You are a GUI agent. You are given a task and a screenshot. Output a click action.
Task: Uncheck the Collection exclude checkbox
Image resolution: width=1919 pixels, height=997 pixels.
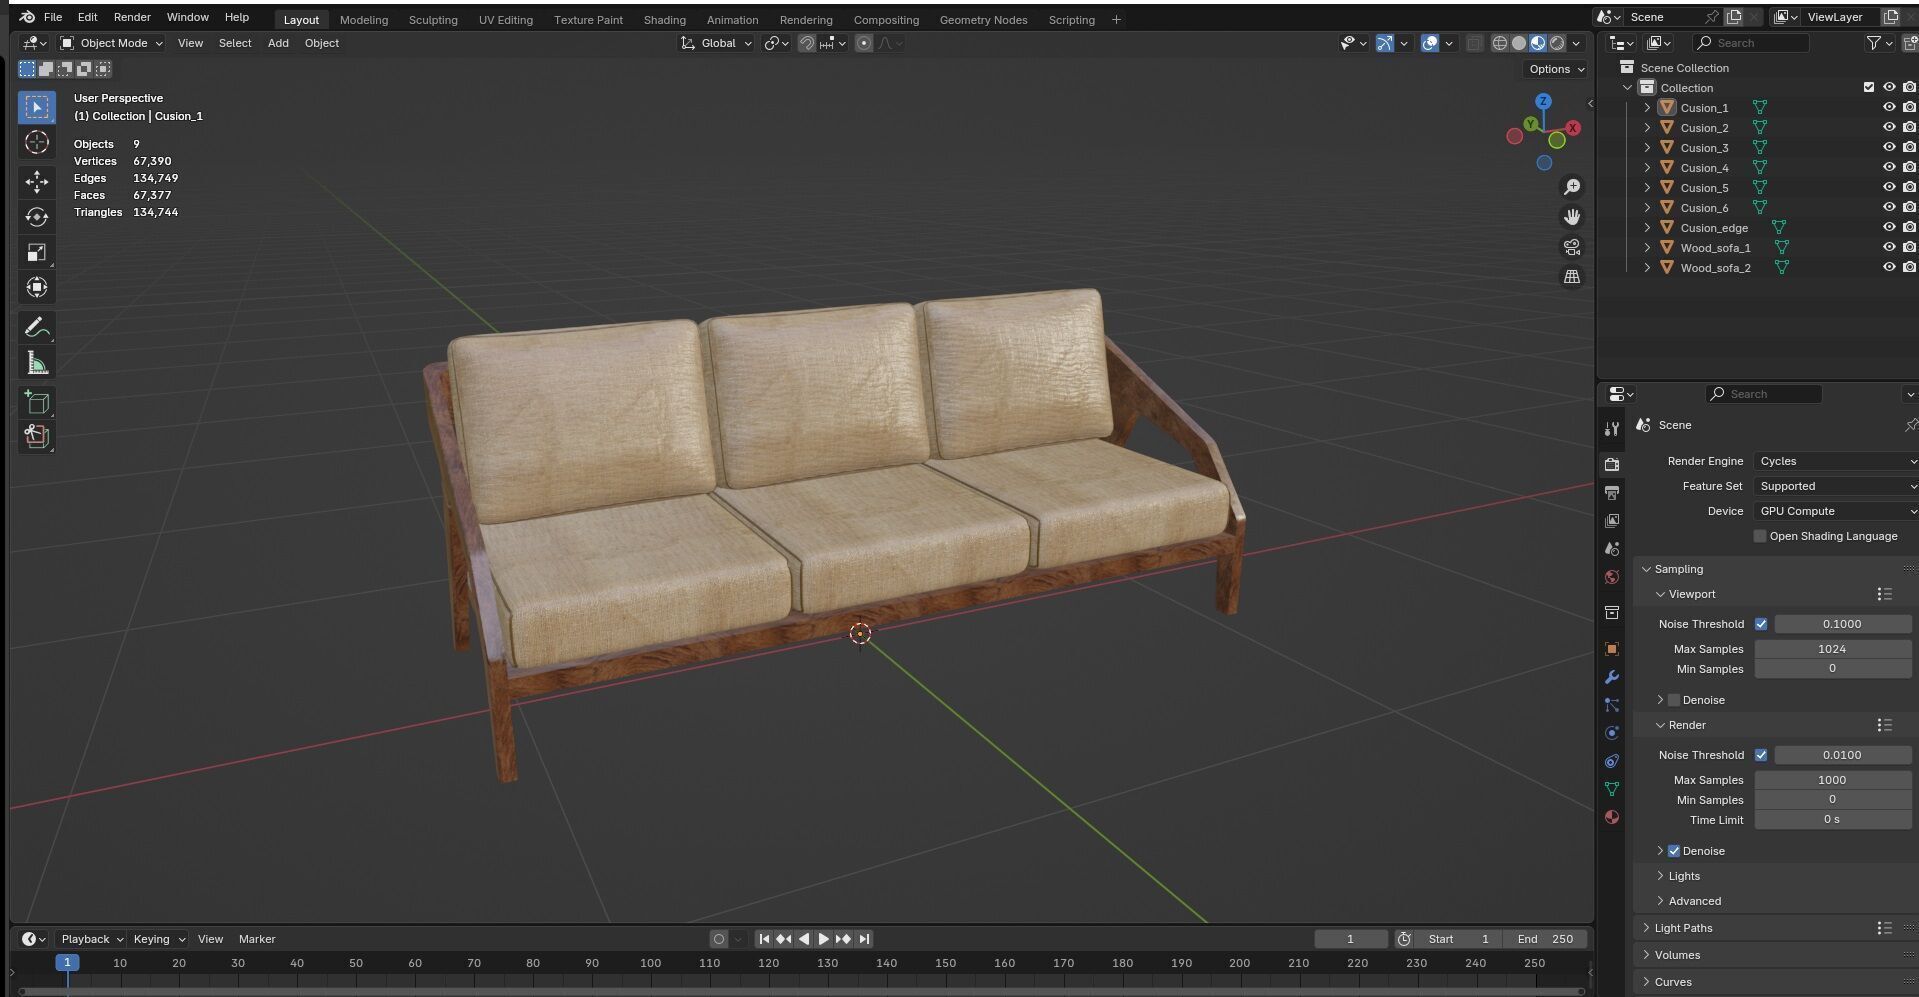point(1869,87)
